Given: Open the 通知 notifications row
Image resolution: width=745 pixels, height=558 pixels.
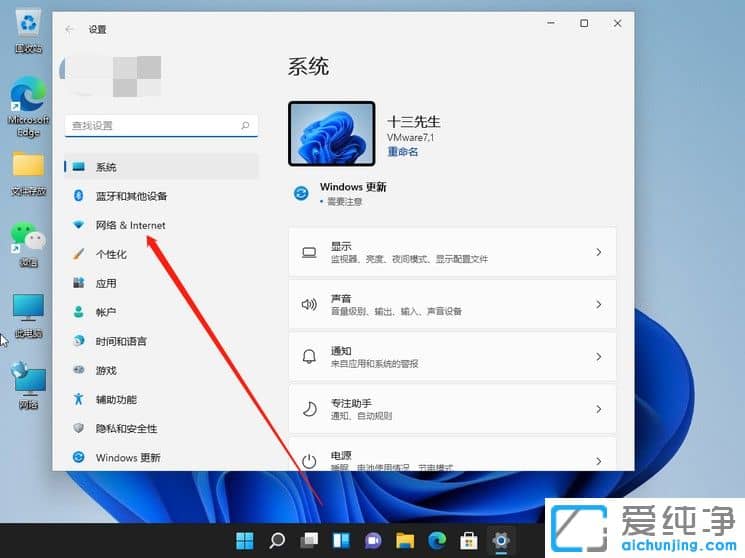Looking at the screenshot, I should coord(452,356).
